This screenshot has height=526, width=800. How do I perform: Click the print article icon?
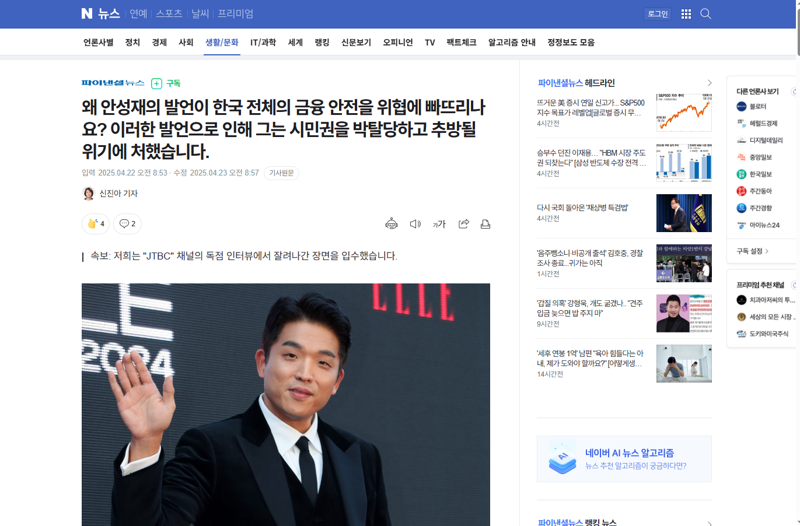click(485, 223)
